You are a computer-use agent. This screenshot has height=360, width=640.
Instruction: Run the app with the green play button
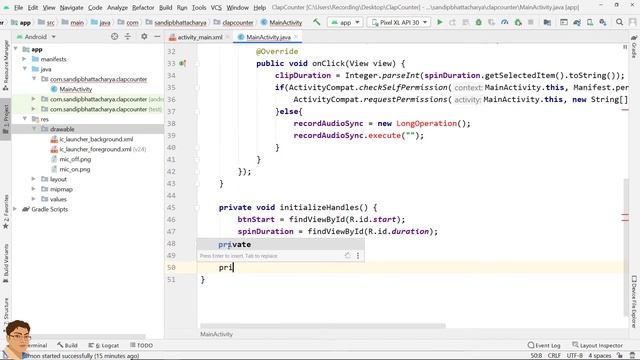tap(440, 22)
